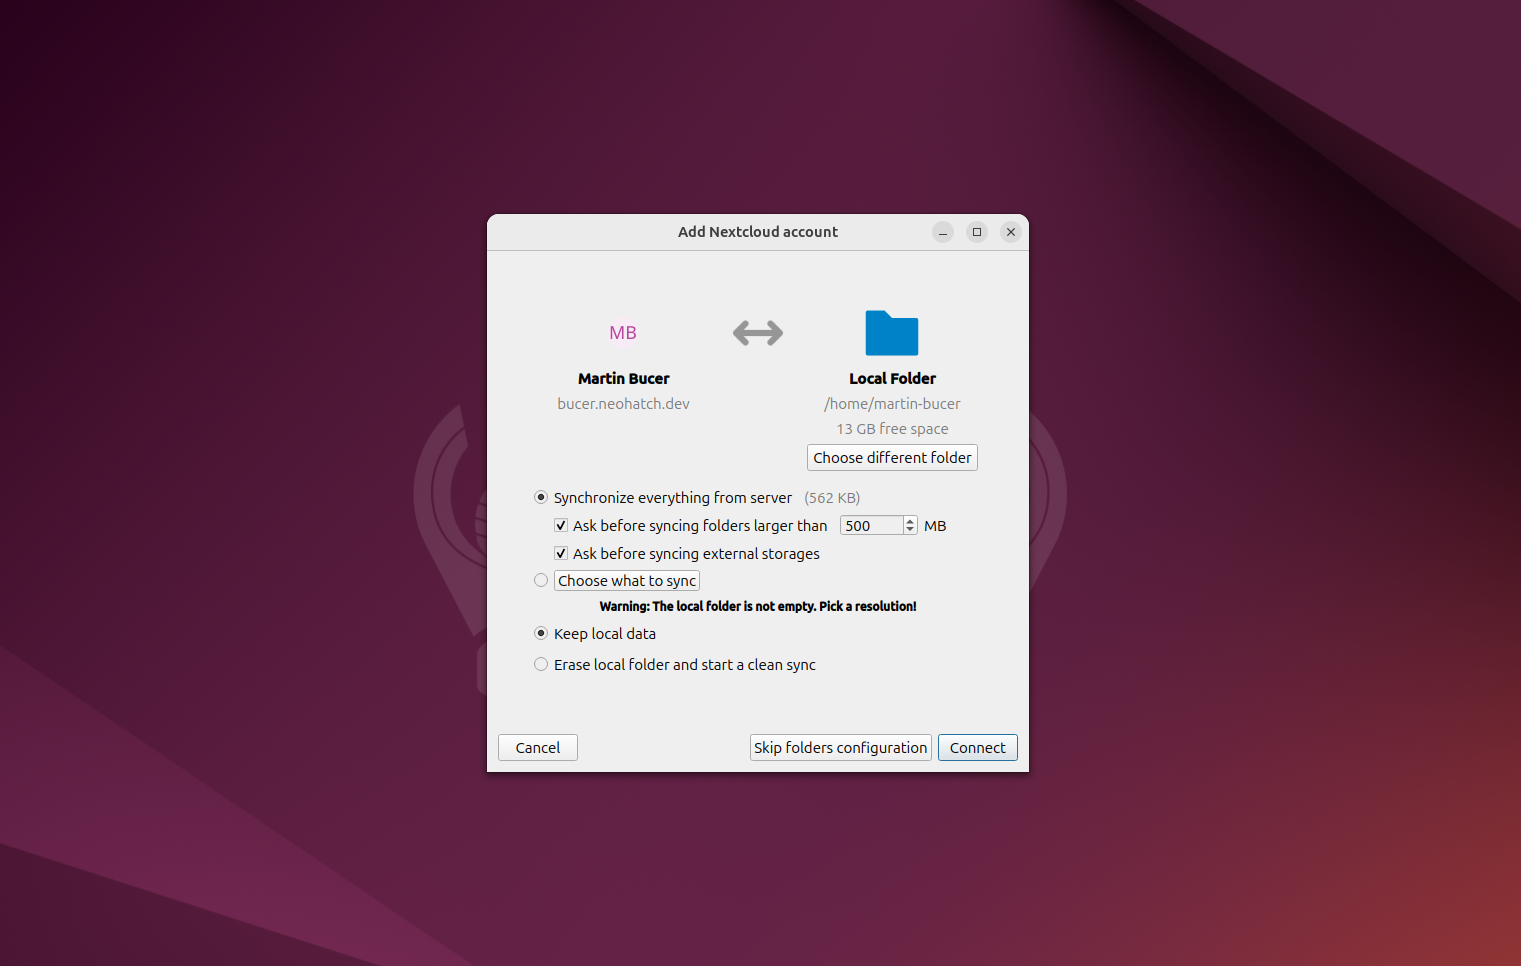Viewport: 1521px width, 966px height.
Task: Select the Choose what to sync radio
Action: (541, 580)
